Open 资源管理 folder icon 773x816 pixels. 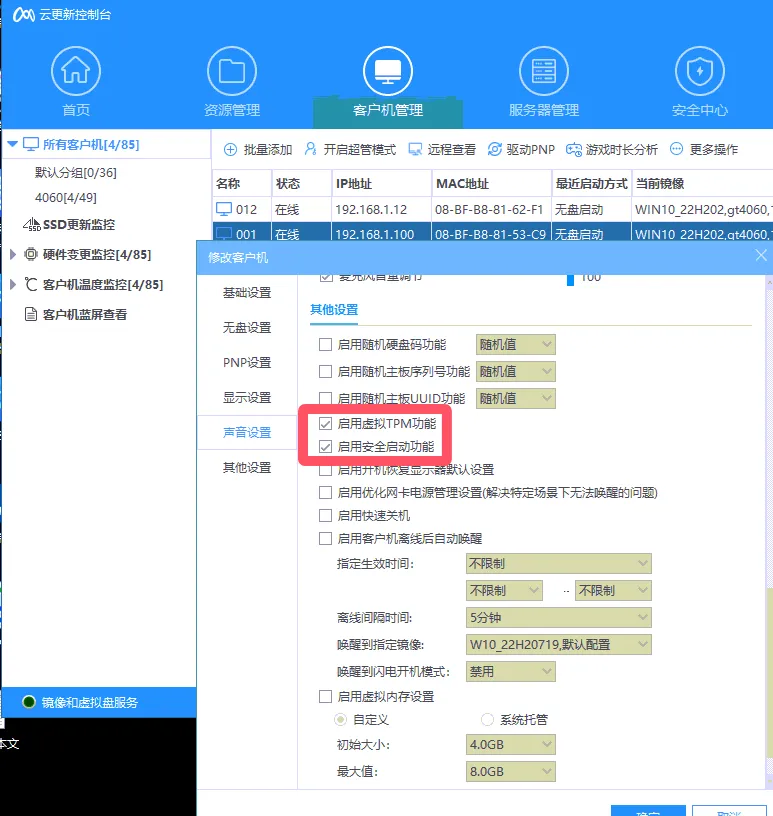pos(232,71)
